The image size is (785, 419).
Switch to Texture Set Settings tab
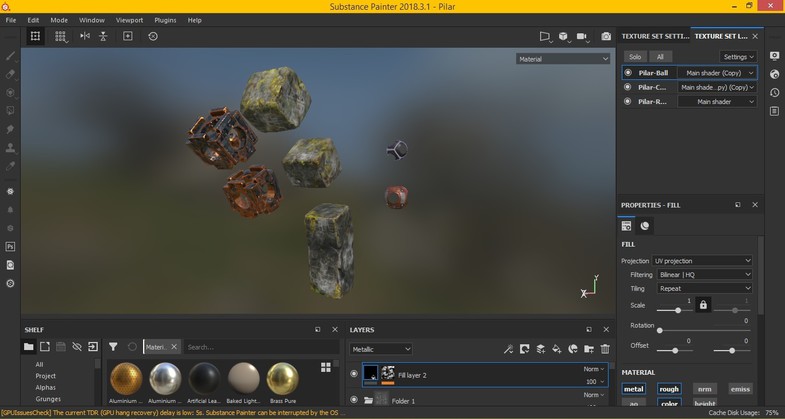pyautogui.click(x=655, y=36)
